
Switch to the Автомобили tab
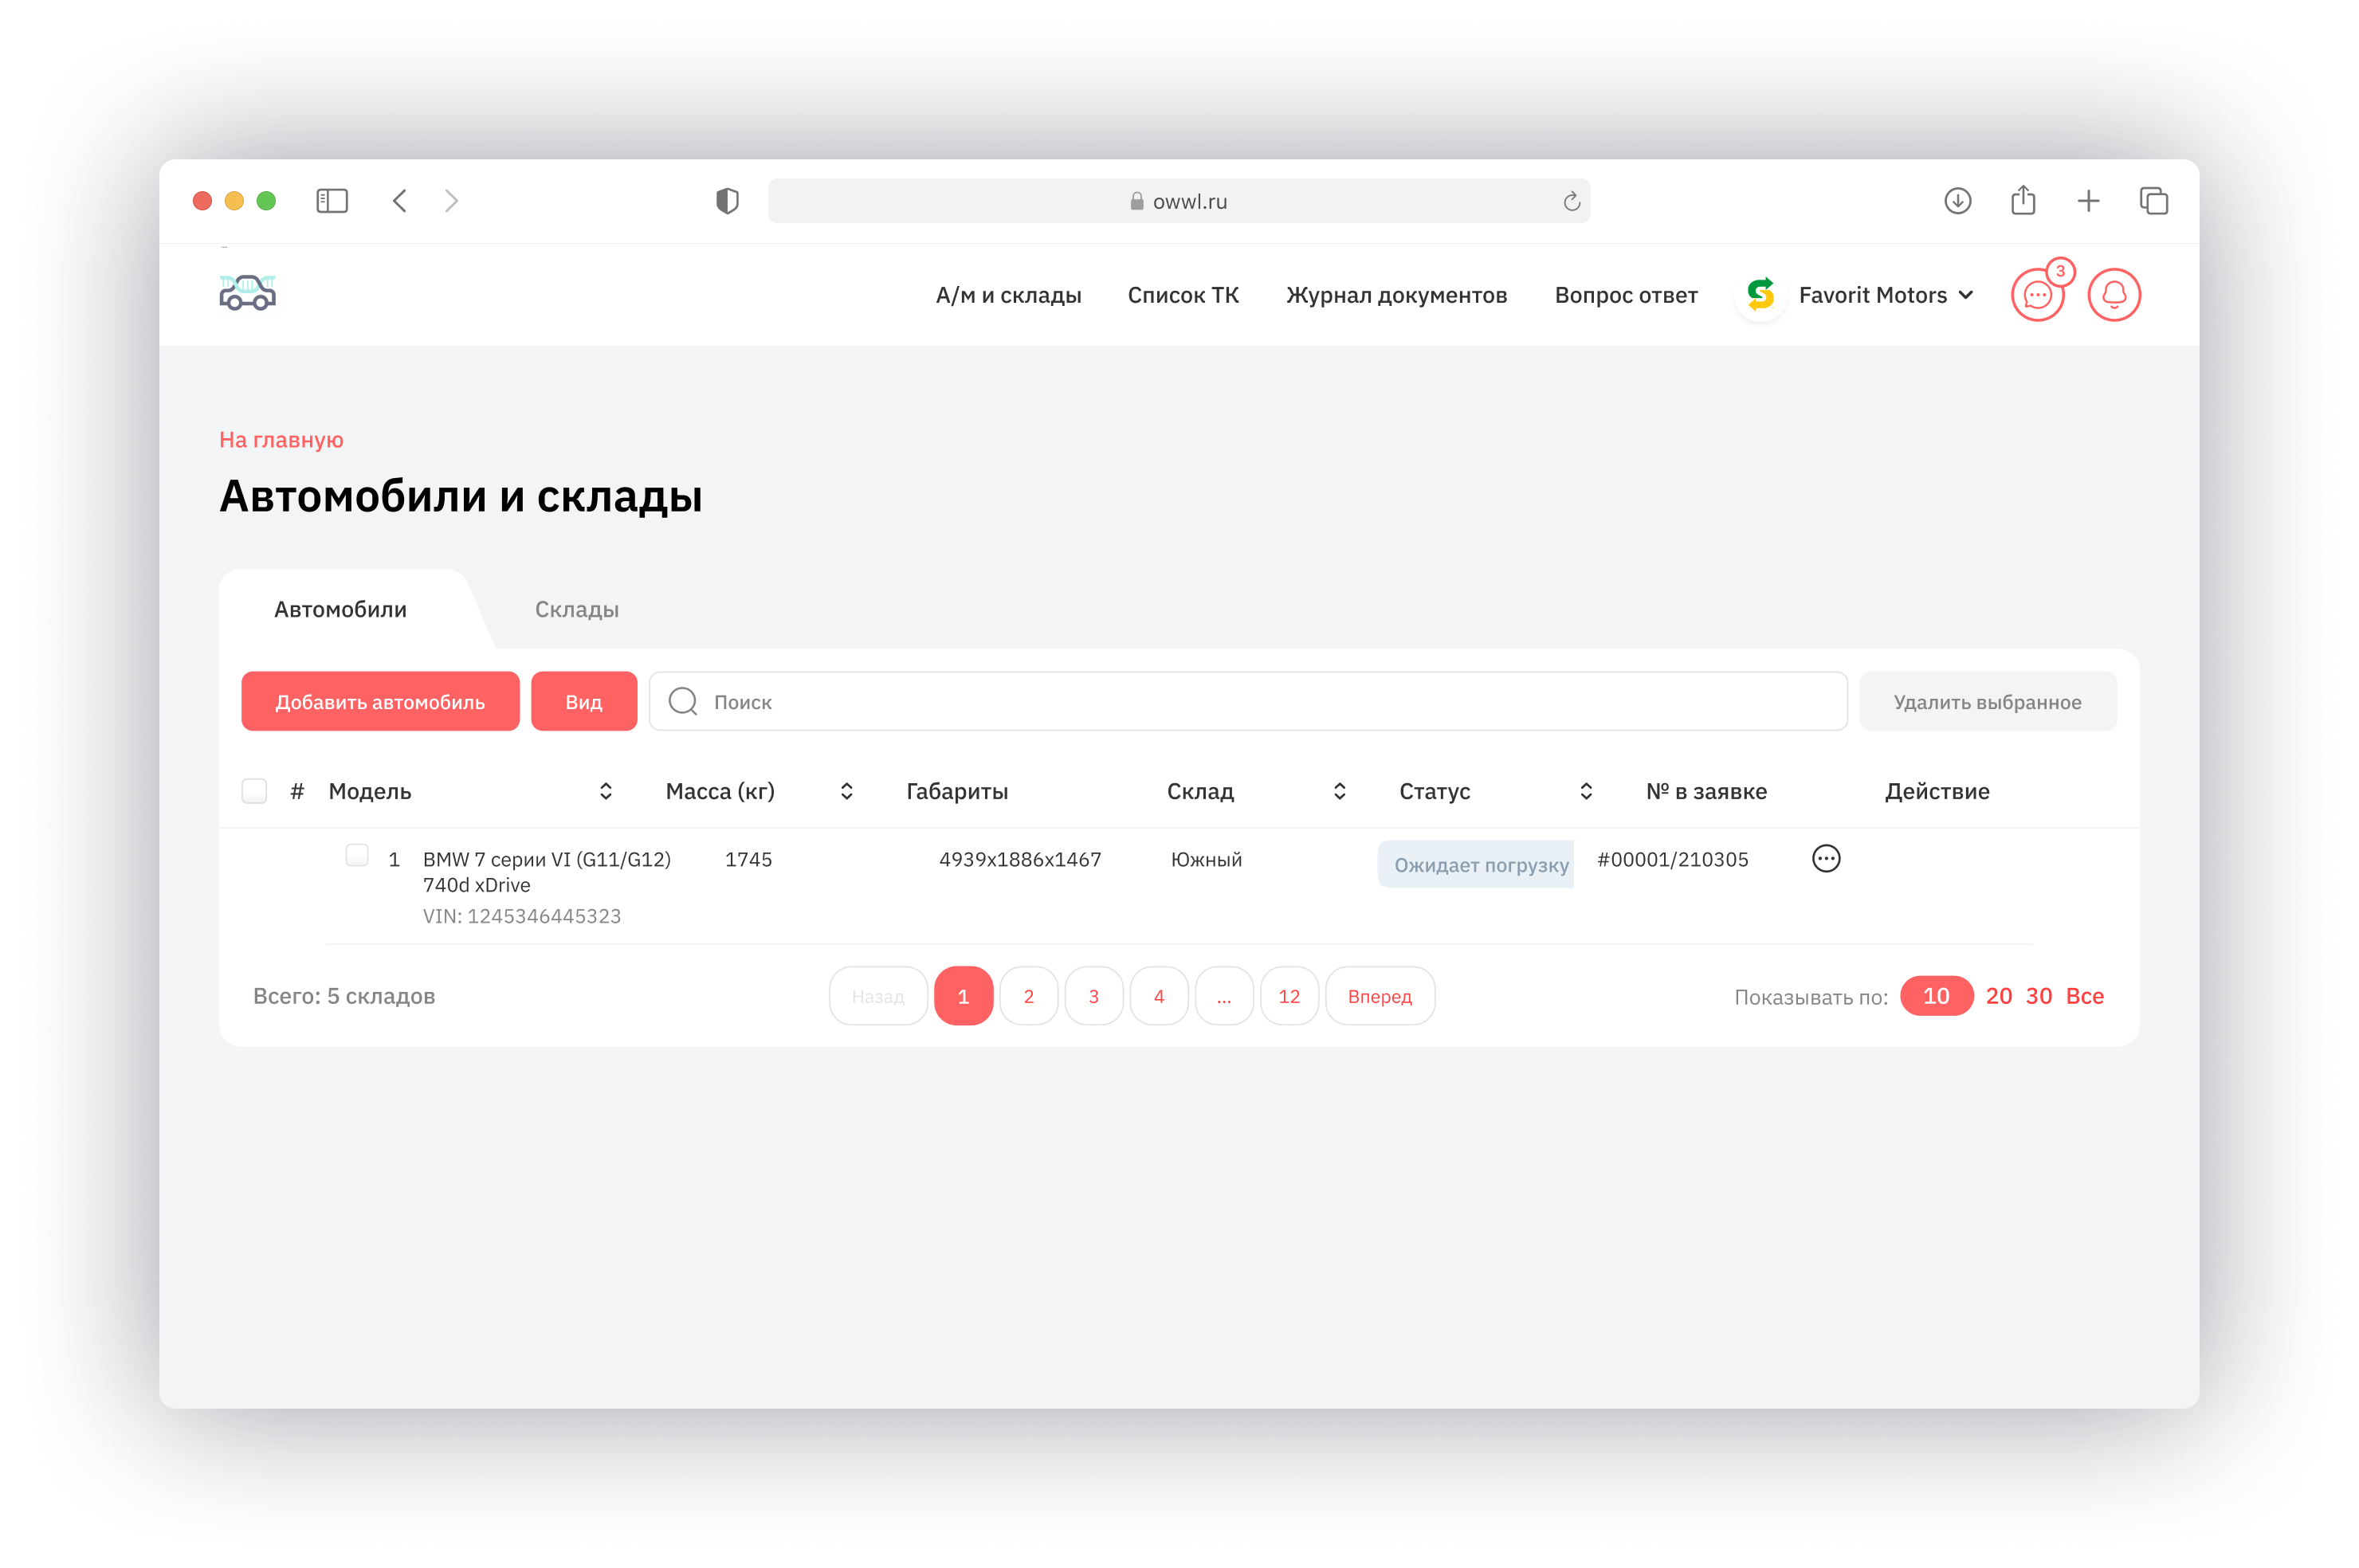point(340,609)
